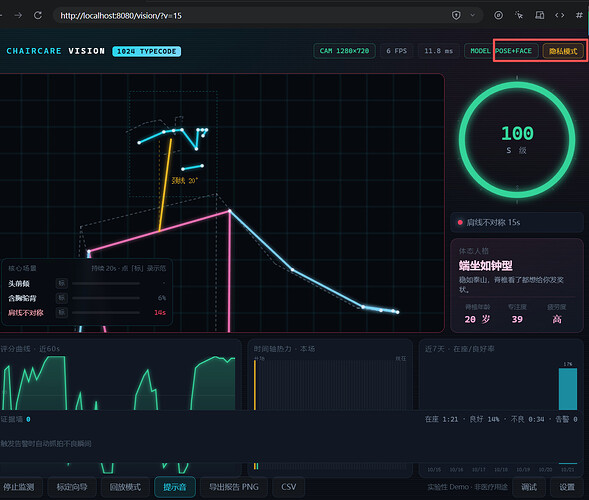Toggle the 标 button for 含胸驼背
Viewport: 589px width, 500px height.
(x=62, y=298)
